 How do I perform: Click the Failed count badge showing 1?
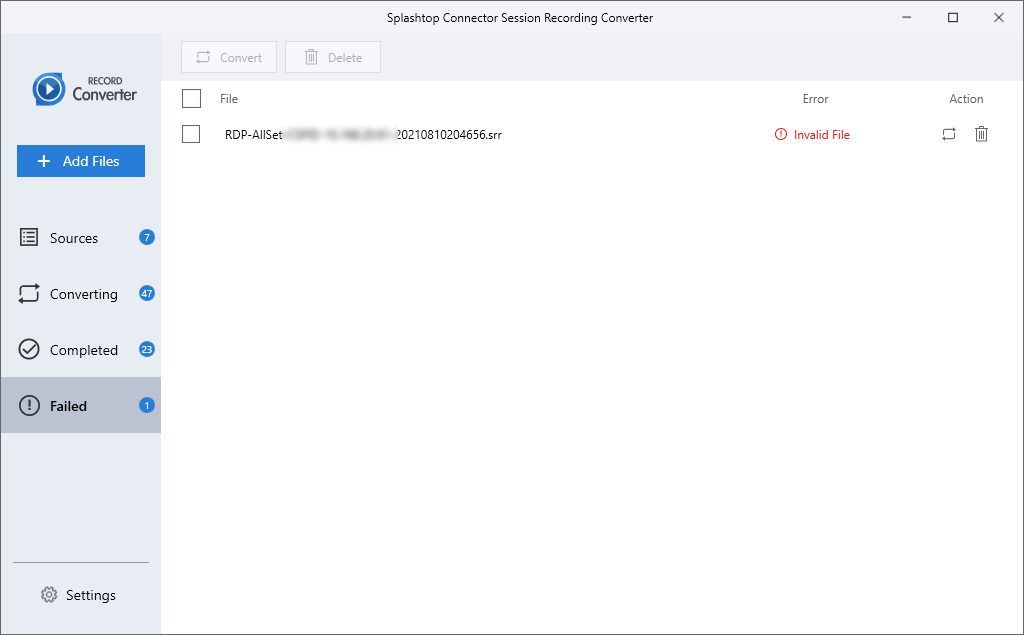point(147,406)
